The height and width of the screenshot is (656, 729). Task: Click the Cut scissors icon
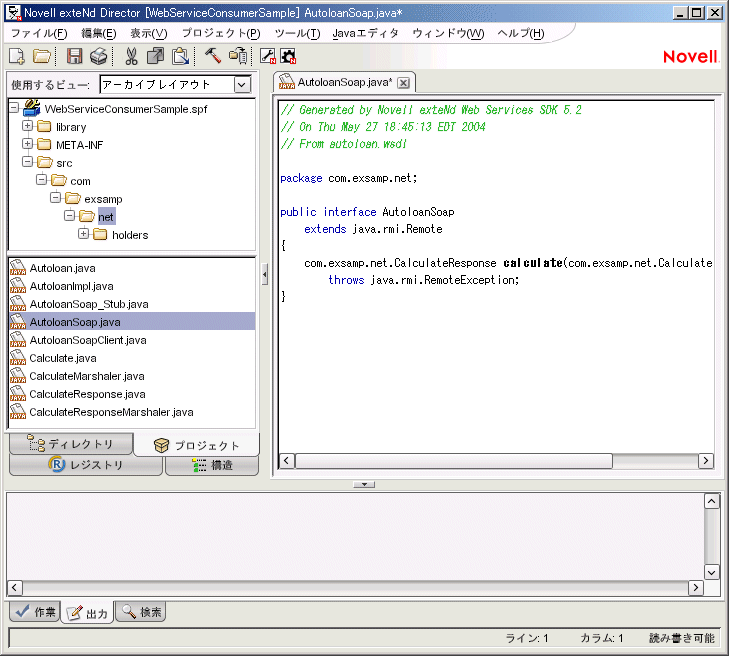tap(131, 56)
